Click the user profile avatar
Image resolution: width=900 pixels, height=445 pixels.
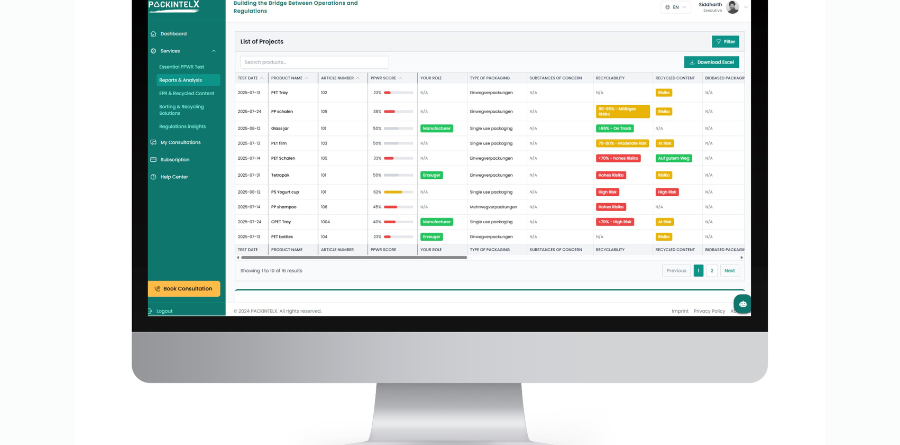[x=733, y=7]
